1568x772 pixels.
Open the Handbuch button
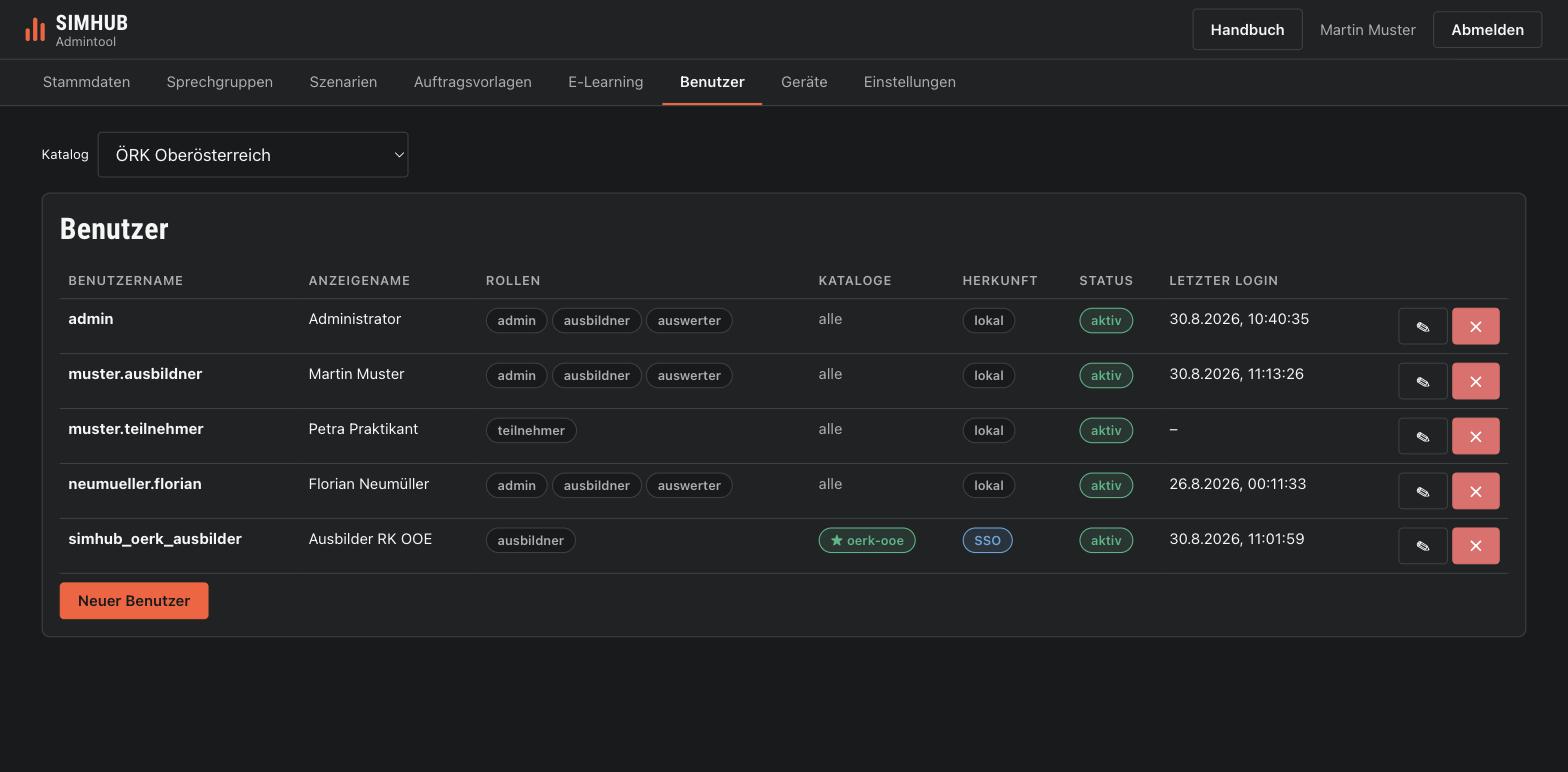(1247, 30)
